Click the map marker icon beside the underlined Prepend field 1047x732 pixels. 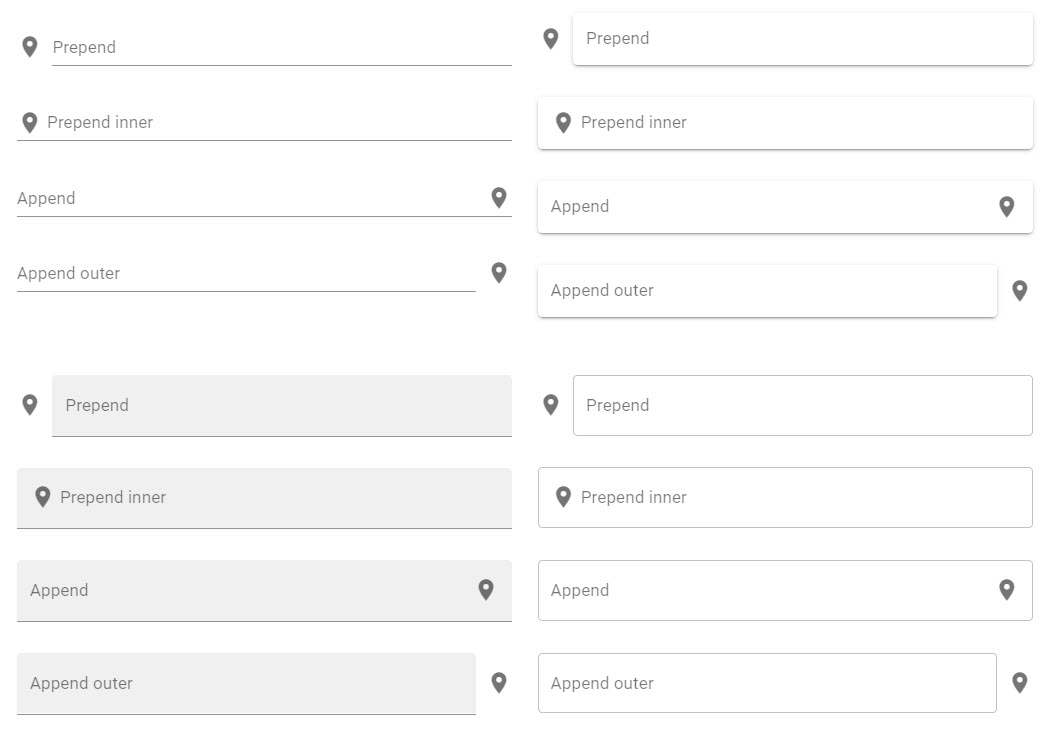29,47
